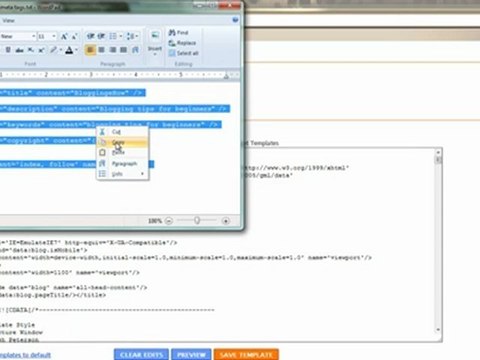Click the PREVIEW button
This screenshot has width=480, height=360.
pos(191,355)
